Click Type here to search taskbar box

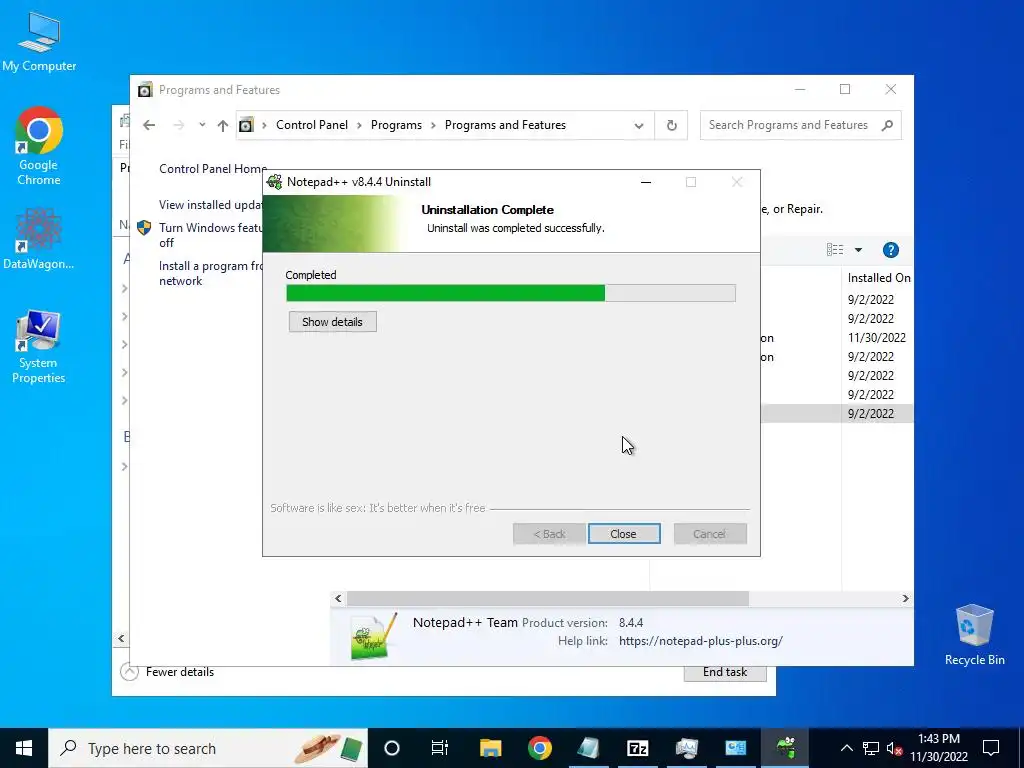[208, 748]
